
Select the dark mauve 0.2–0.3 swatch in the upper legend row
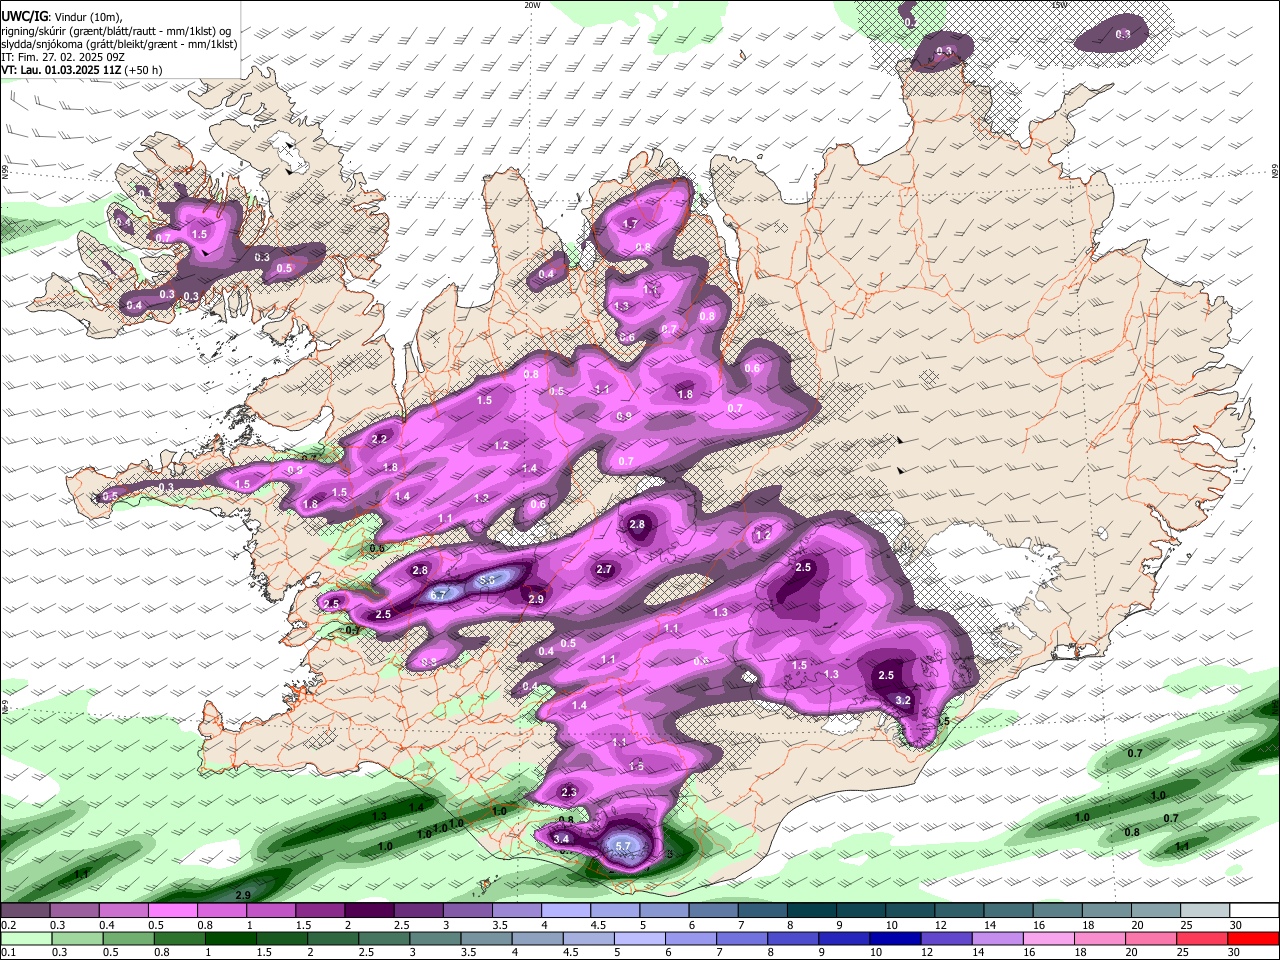click(25, 911)
